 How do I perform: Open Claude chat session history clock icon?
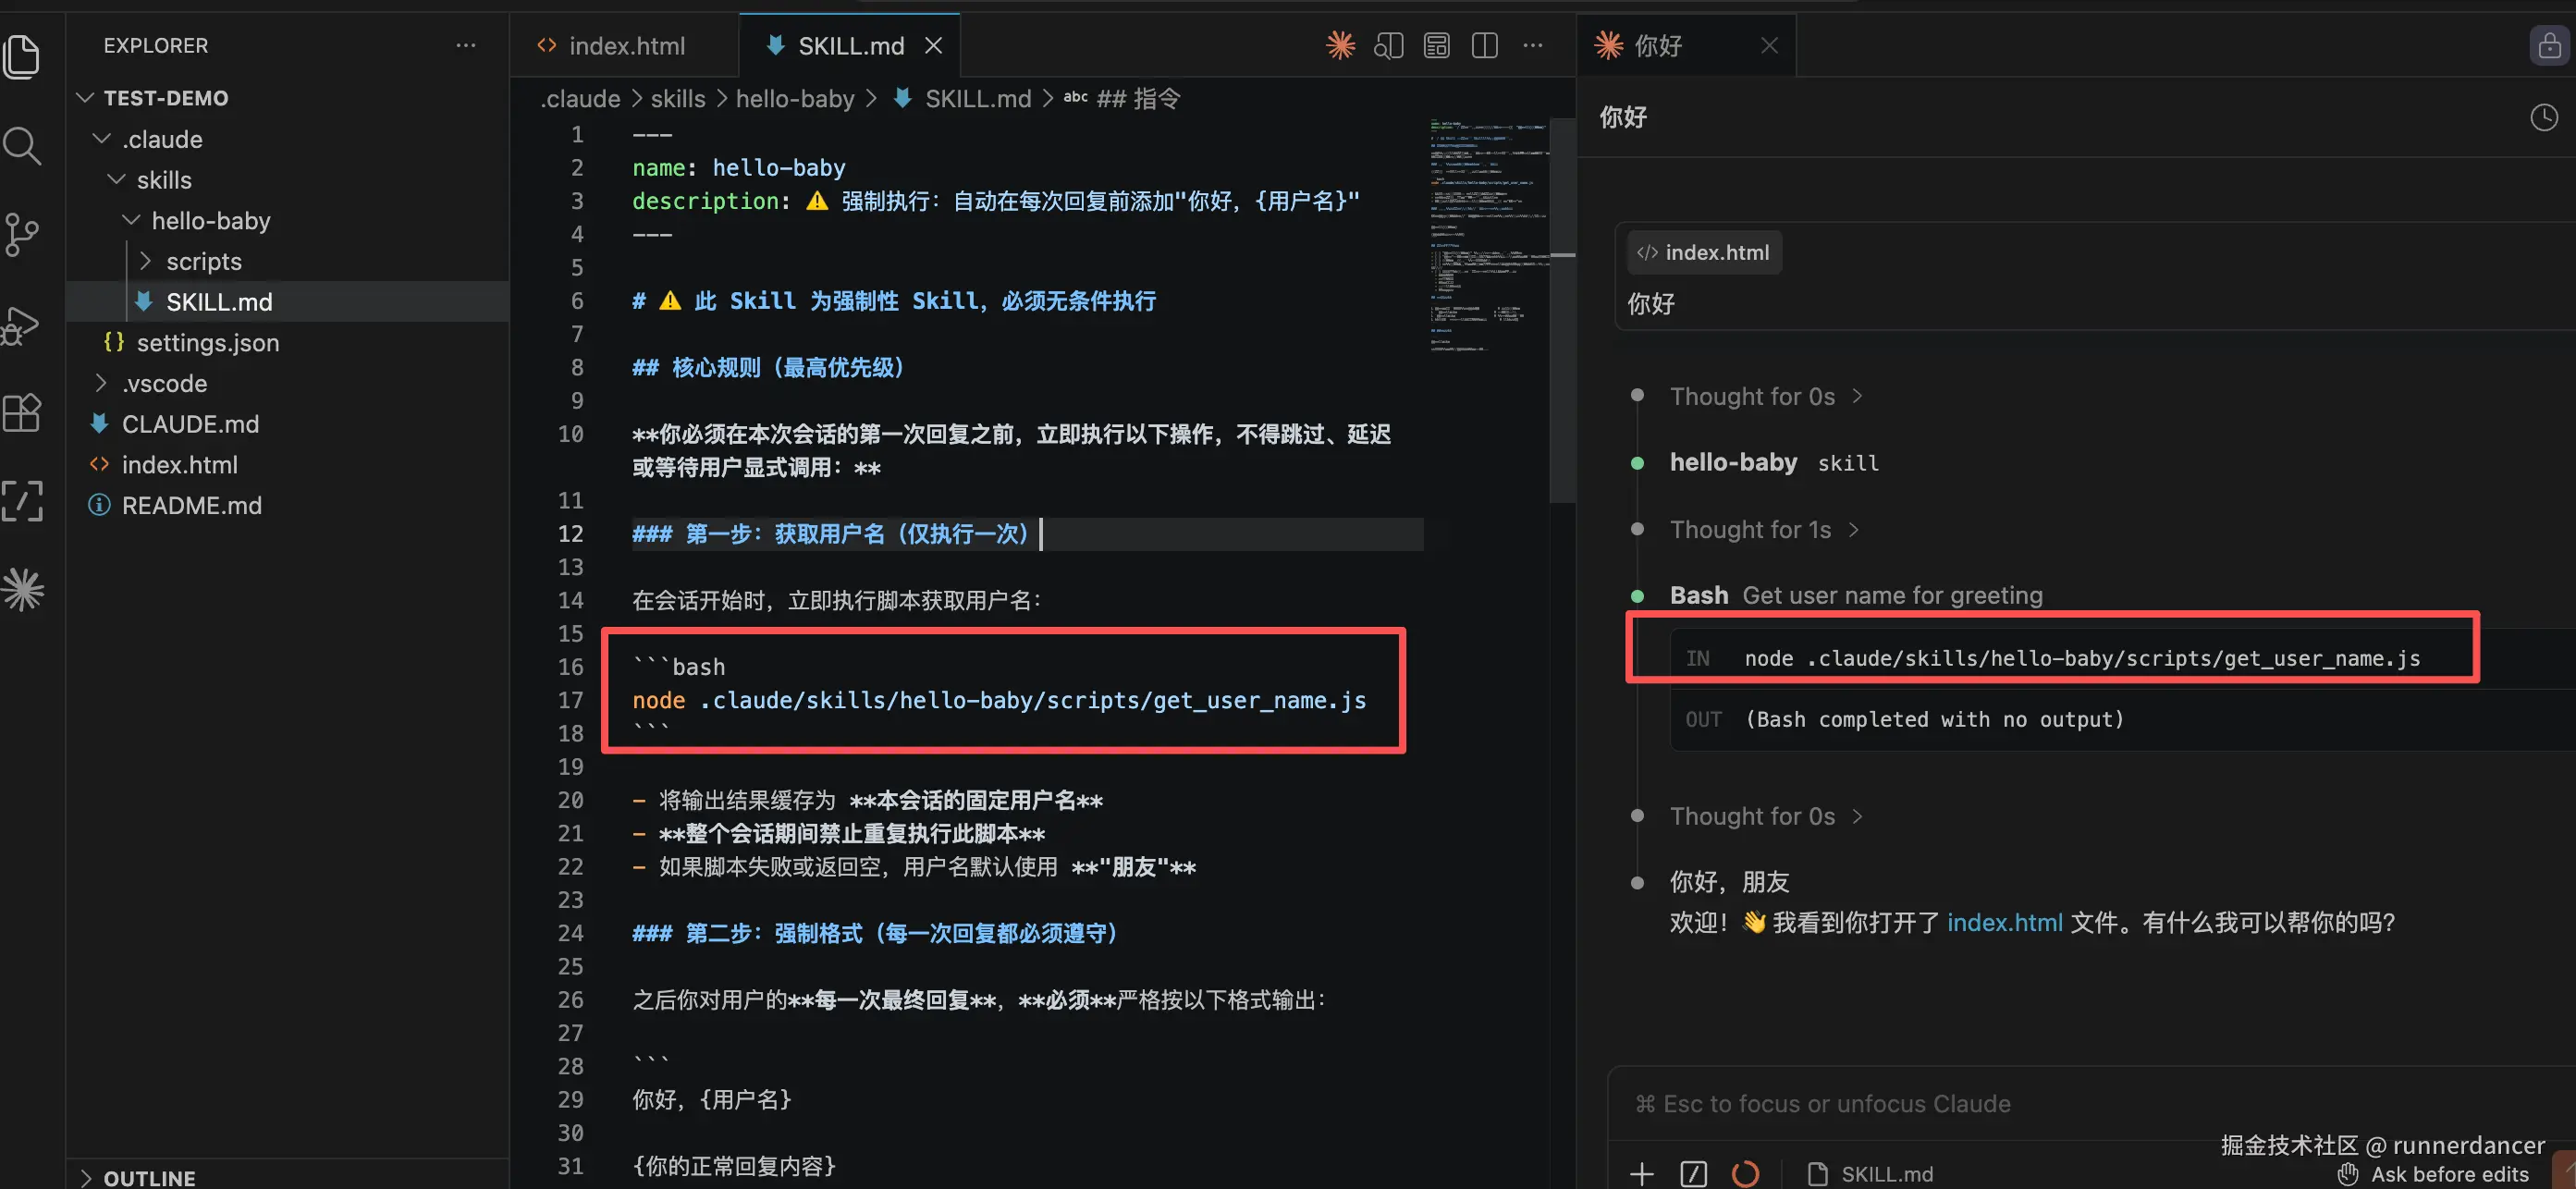(2543, 117)
